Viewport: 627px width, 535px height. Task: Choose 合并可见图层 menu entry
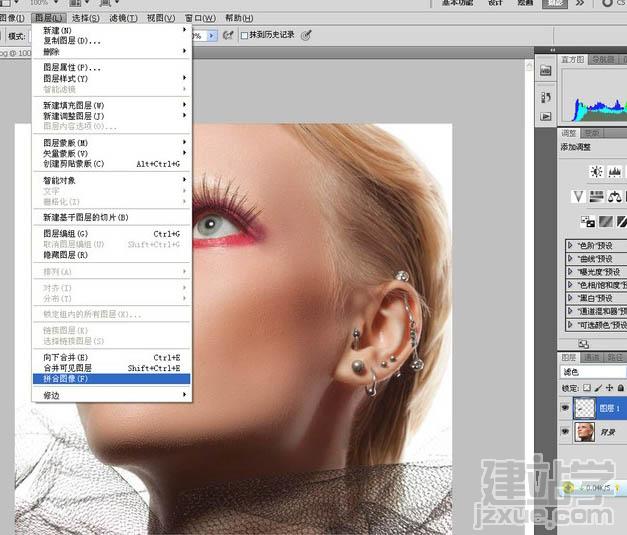pos(111,368)
